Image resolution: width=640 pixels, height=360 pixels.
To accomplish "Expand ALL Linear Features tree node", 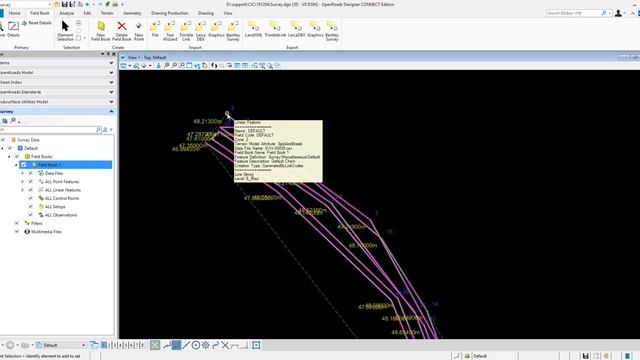I will tap(23, 190).
